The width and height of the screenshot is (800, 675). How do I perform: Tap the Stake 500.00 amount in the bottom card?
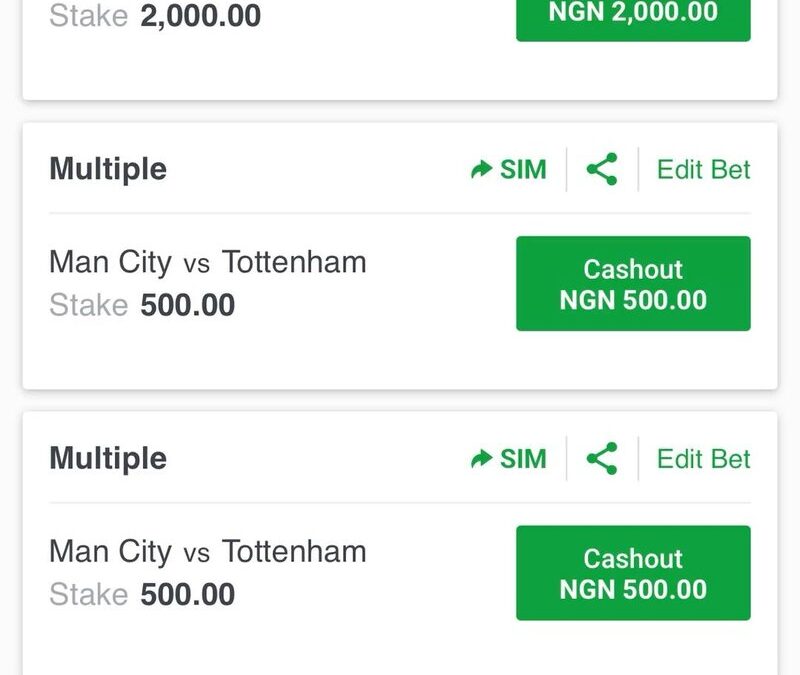188,594
